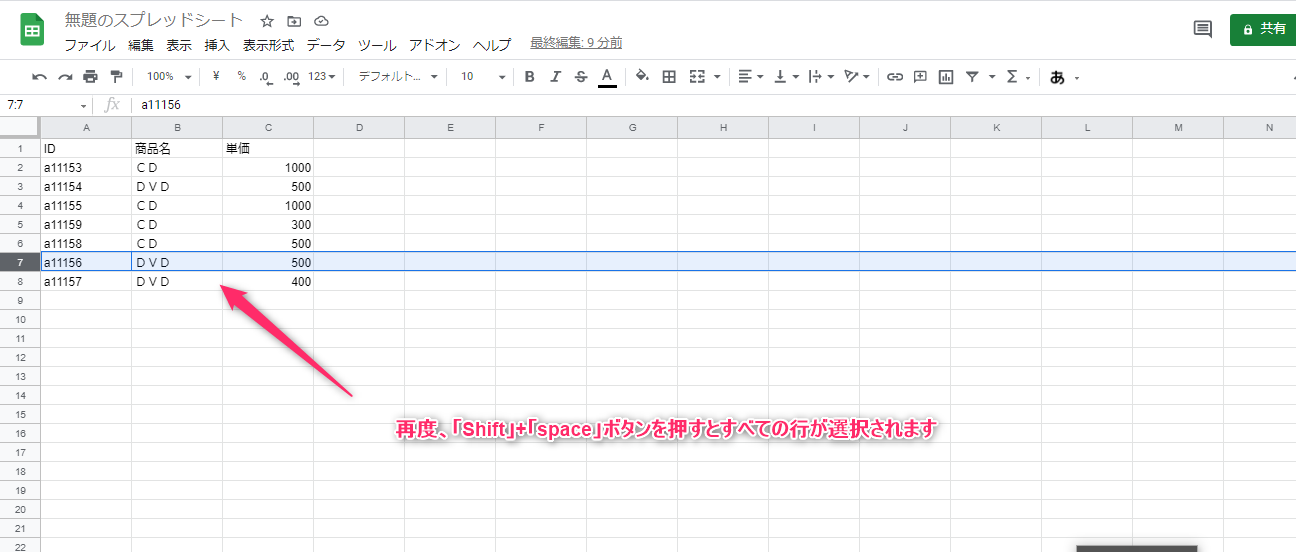Open the ファイル menu

[x=90, y=45]
